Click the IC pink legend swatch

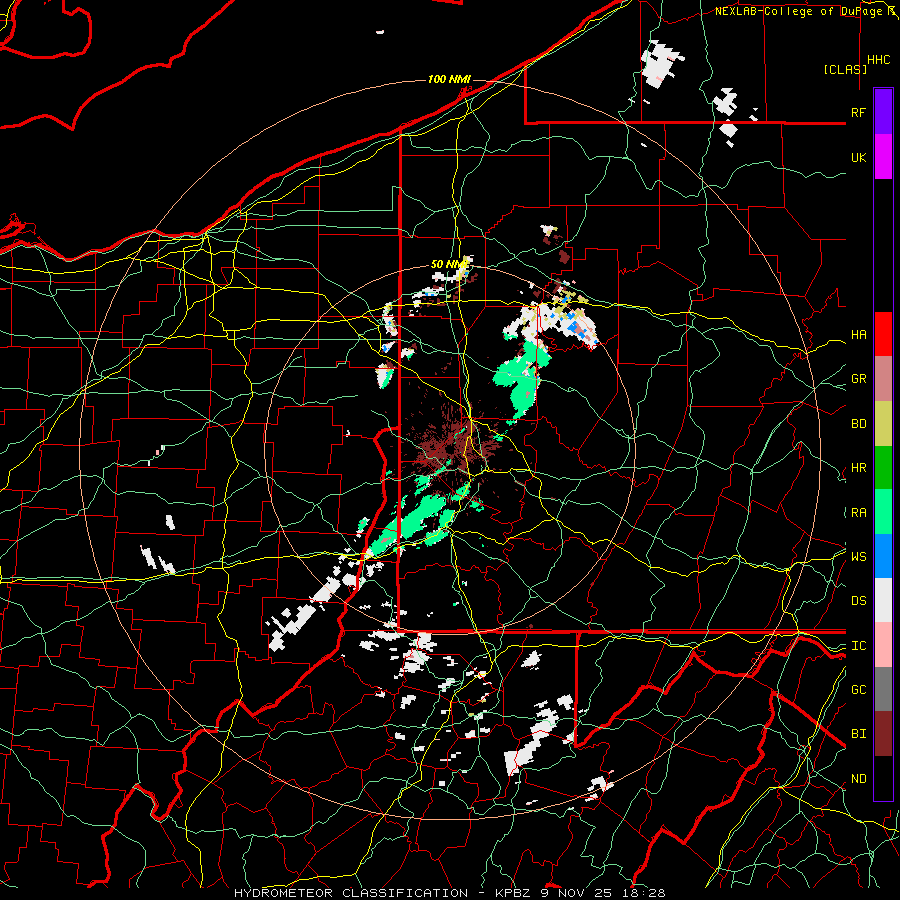[x=883, y=645]
